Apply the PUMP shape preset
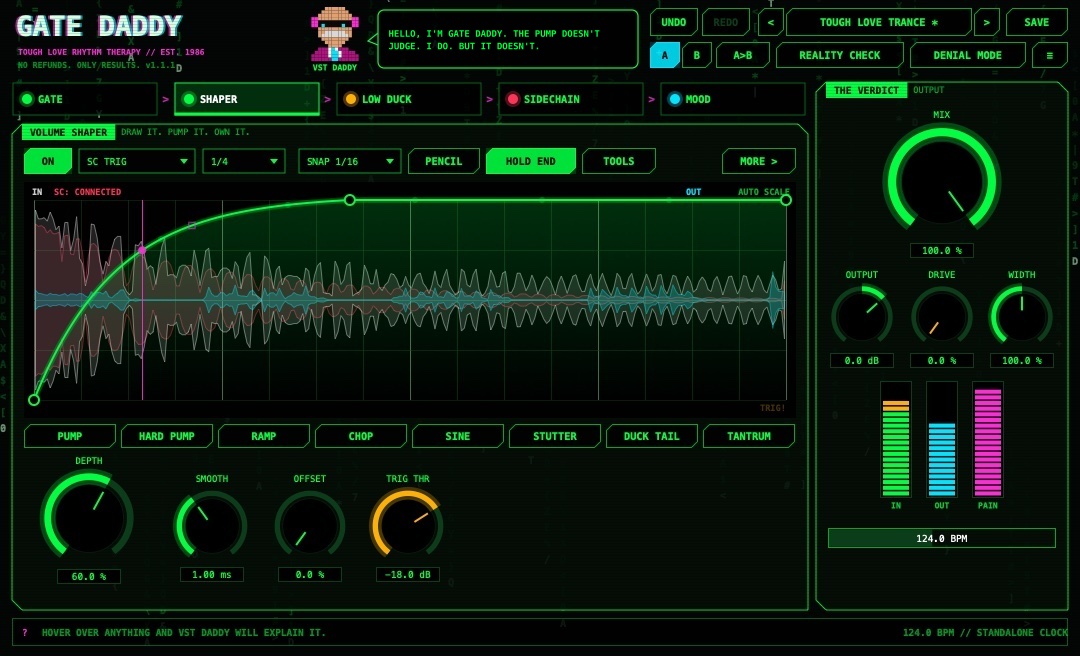 (70, 436)
